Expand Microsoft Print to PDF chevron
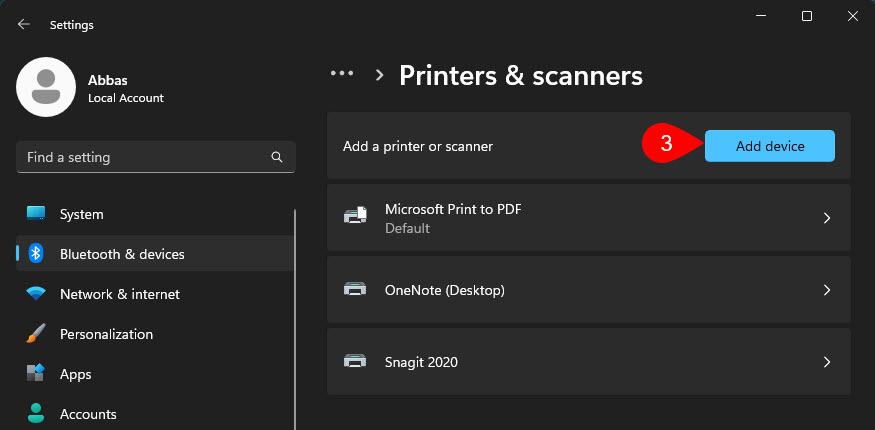The image size is (875, 430). click(826, 218)
